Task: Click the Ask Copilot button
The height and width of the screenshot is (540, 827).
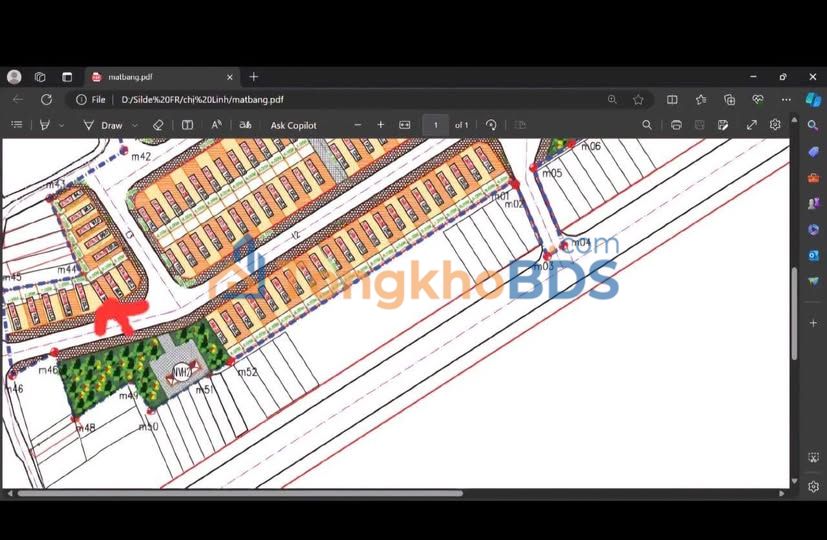Action: point(293,125)
